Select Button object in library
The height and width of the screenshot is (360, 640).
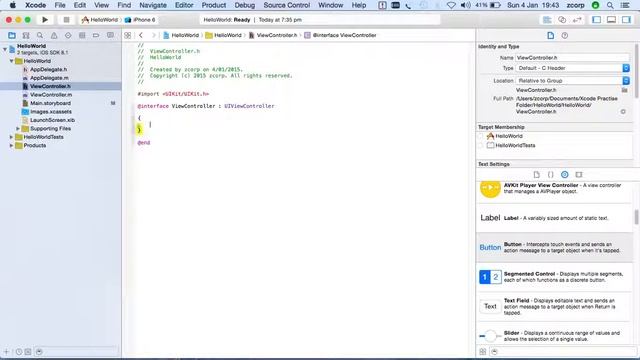click(555, 247)
